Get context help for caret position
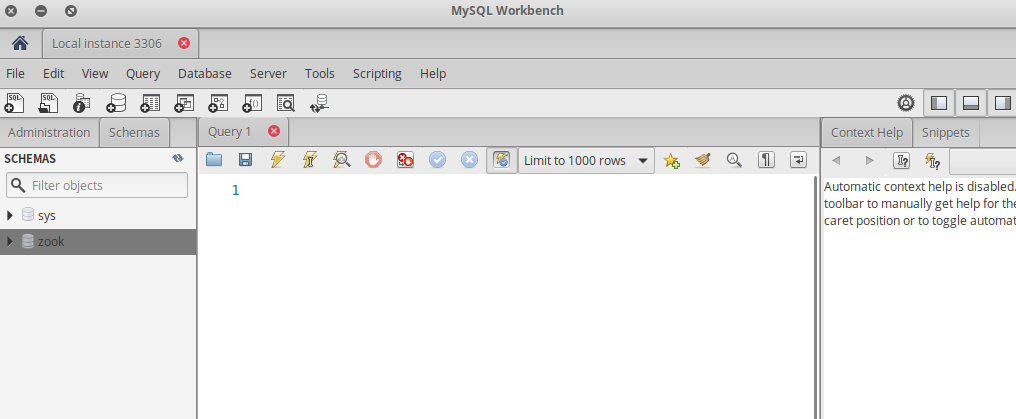 901,160
